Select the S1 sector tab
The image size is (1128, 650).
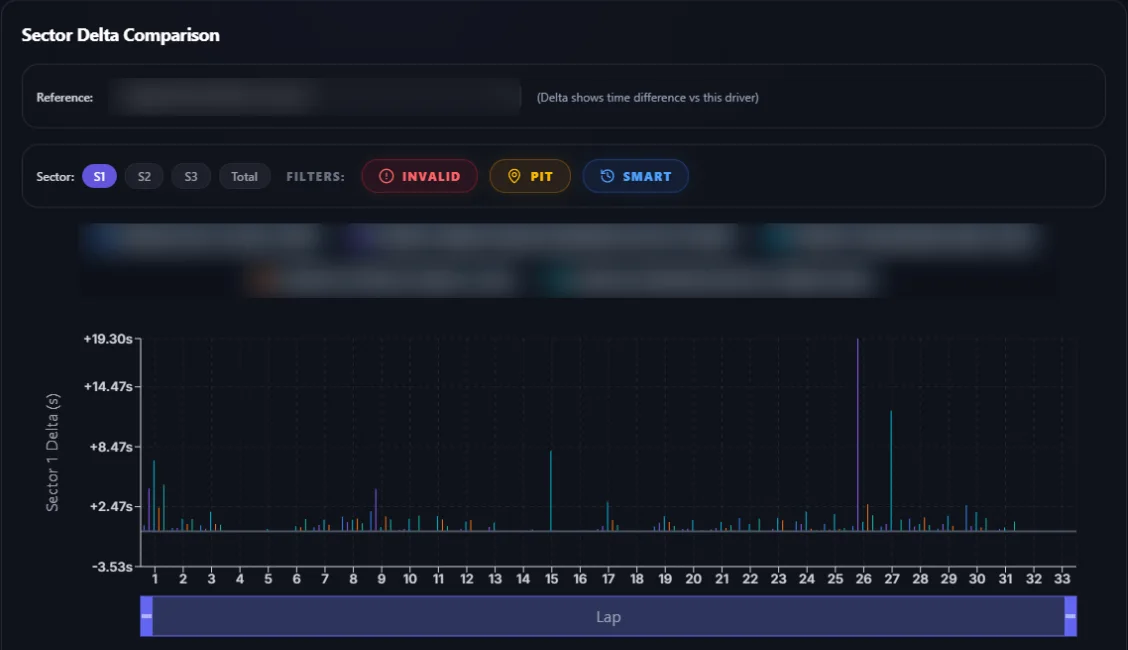(x=99, y=176)
